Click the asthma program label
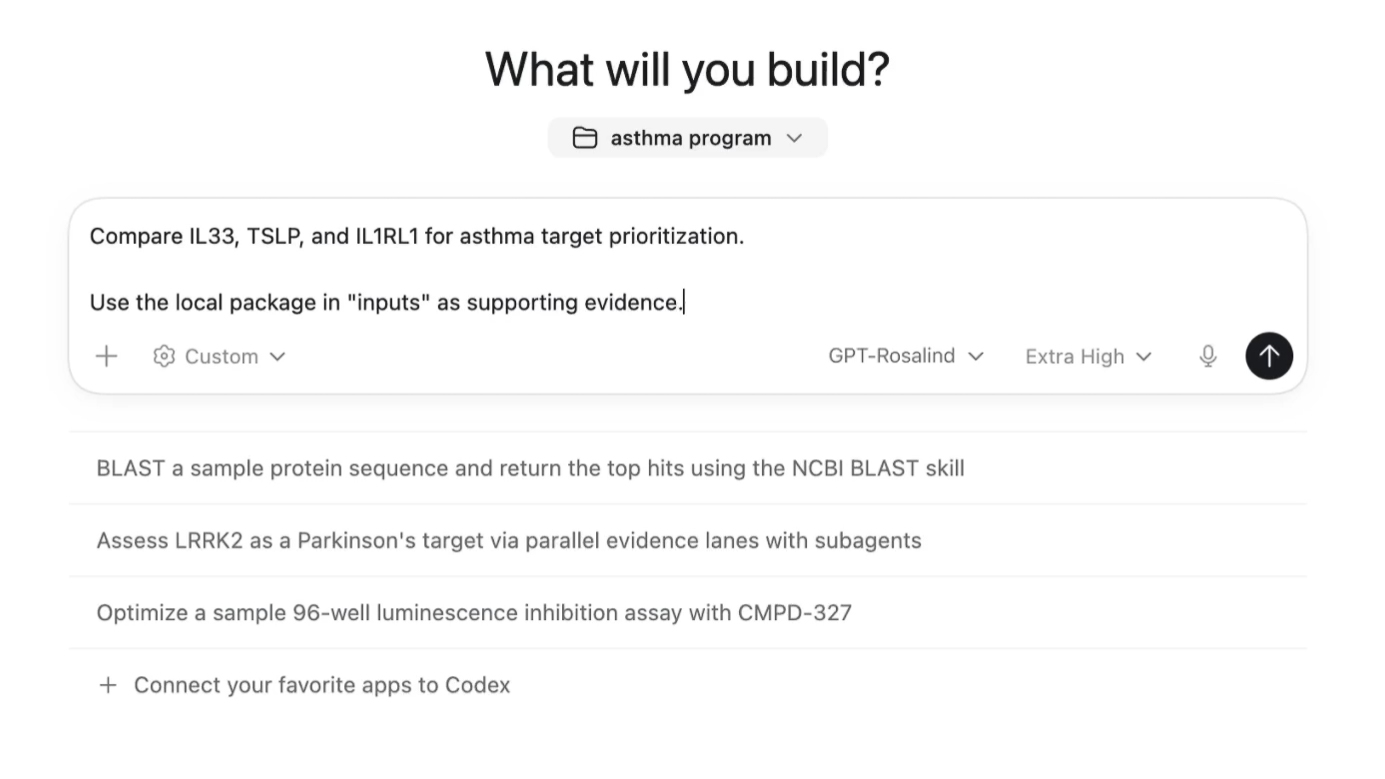The width and height of the screenshot is (1385, 779). pyautogui.click(x=690, y=138)
